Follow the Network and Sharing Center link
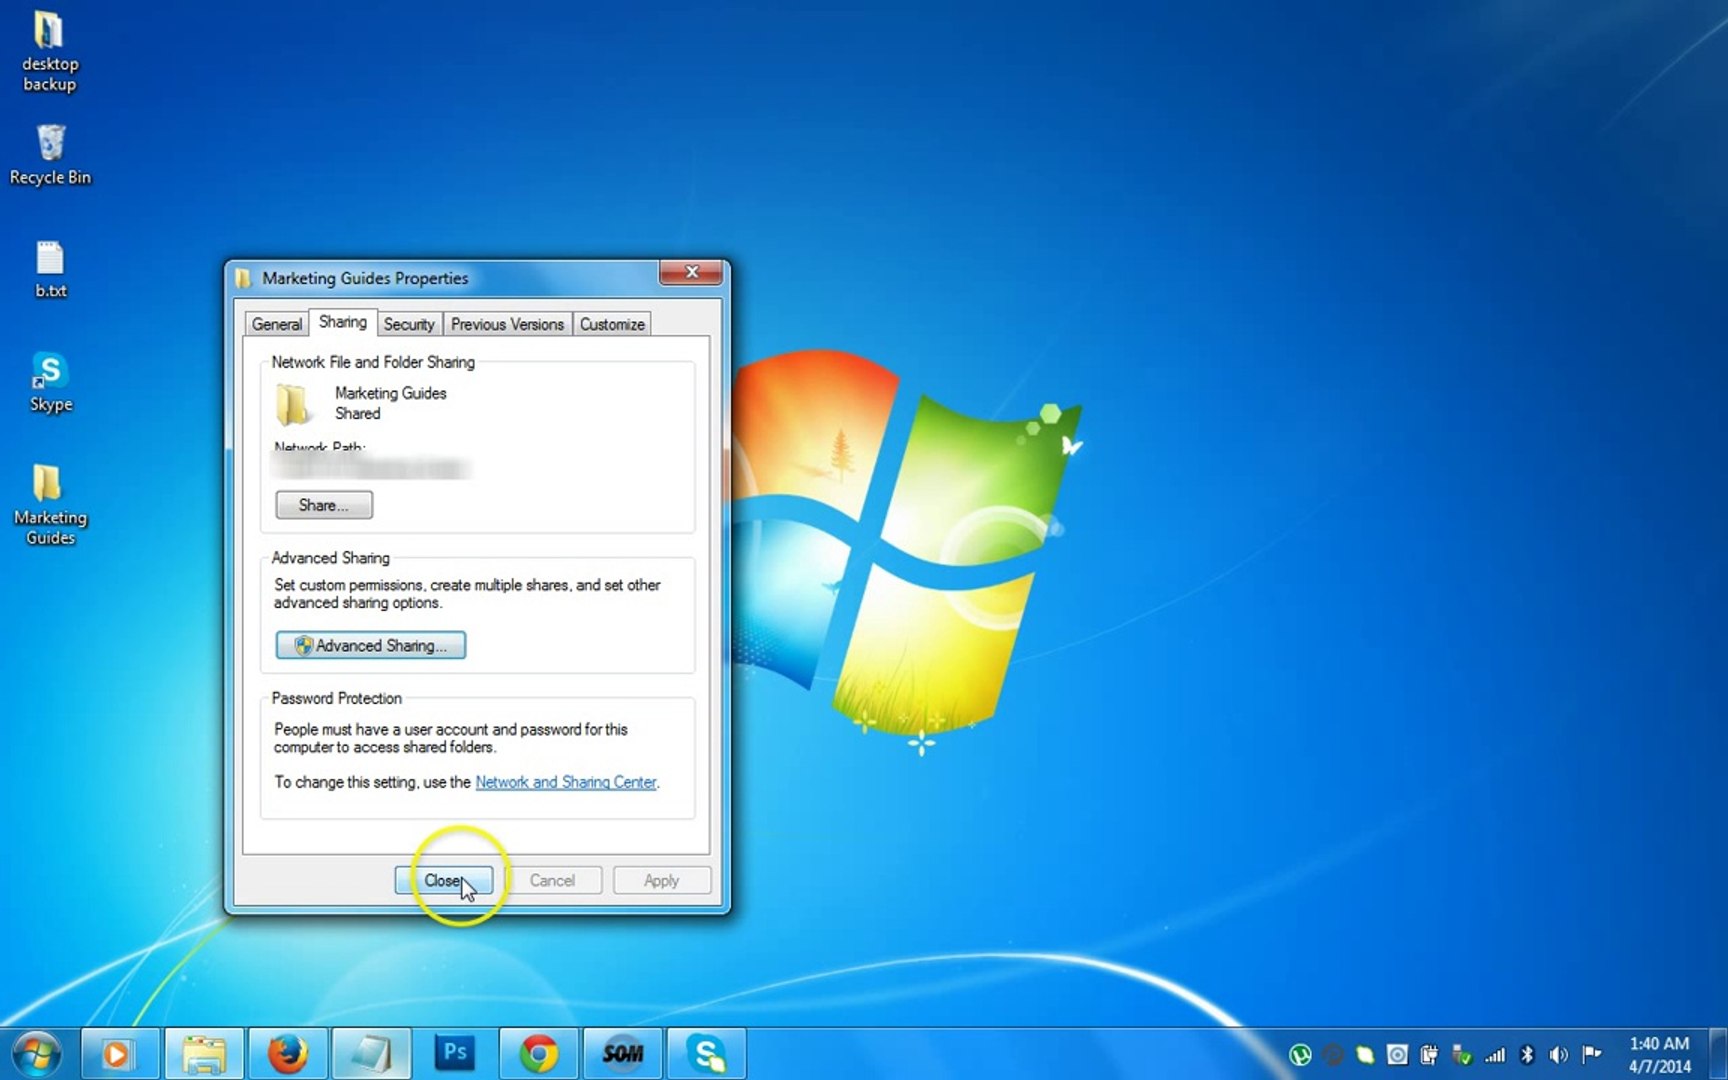1728x1080 pixels. point(566,782)
